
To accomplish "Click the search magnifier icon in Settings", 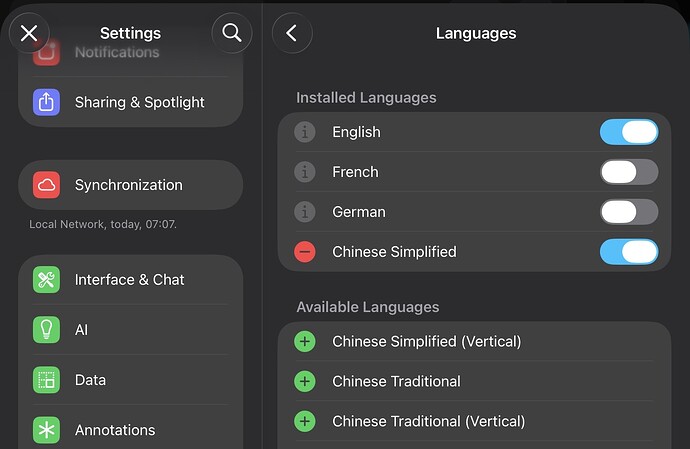I will click(232, 33).
